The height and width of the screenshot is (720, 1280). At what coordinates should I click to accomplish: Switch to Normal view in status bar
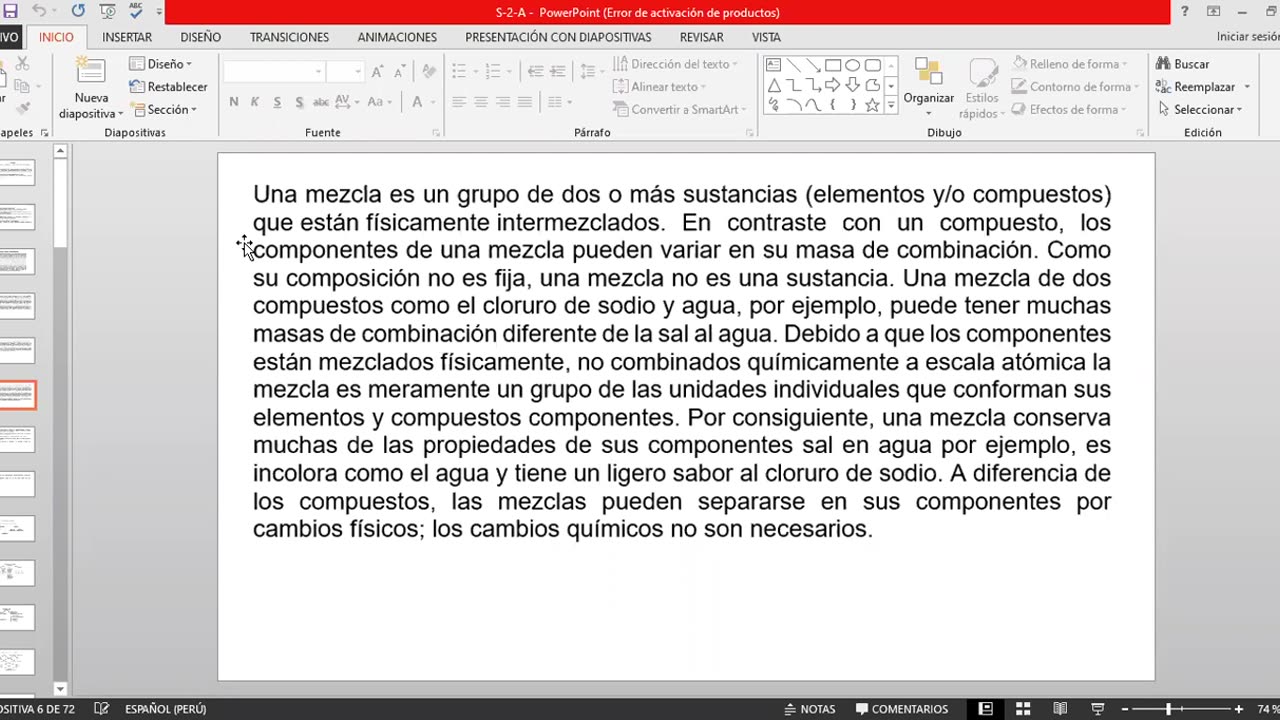point(985,709)
